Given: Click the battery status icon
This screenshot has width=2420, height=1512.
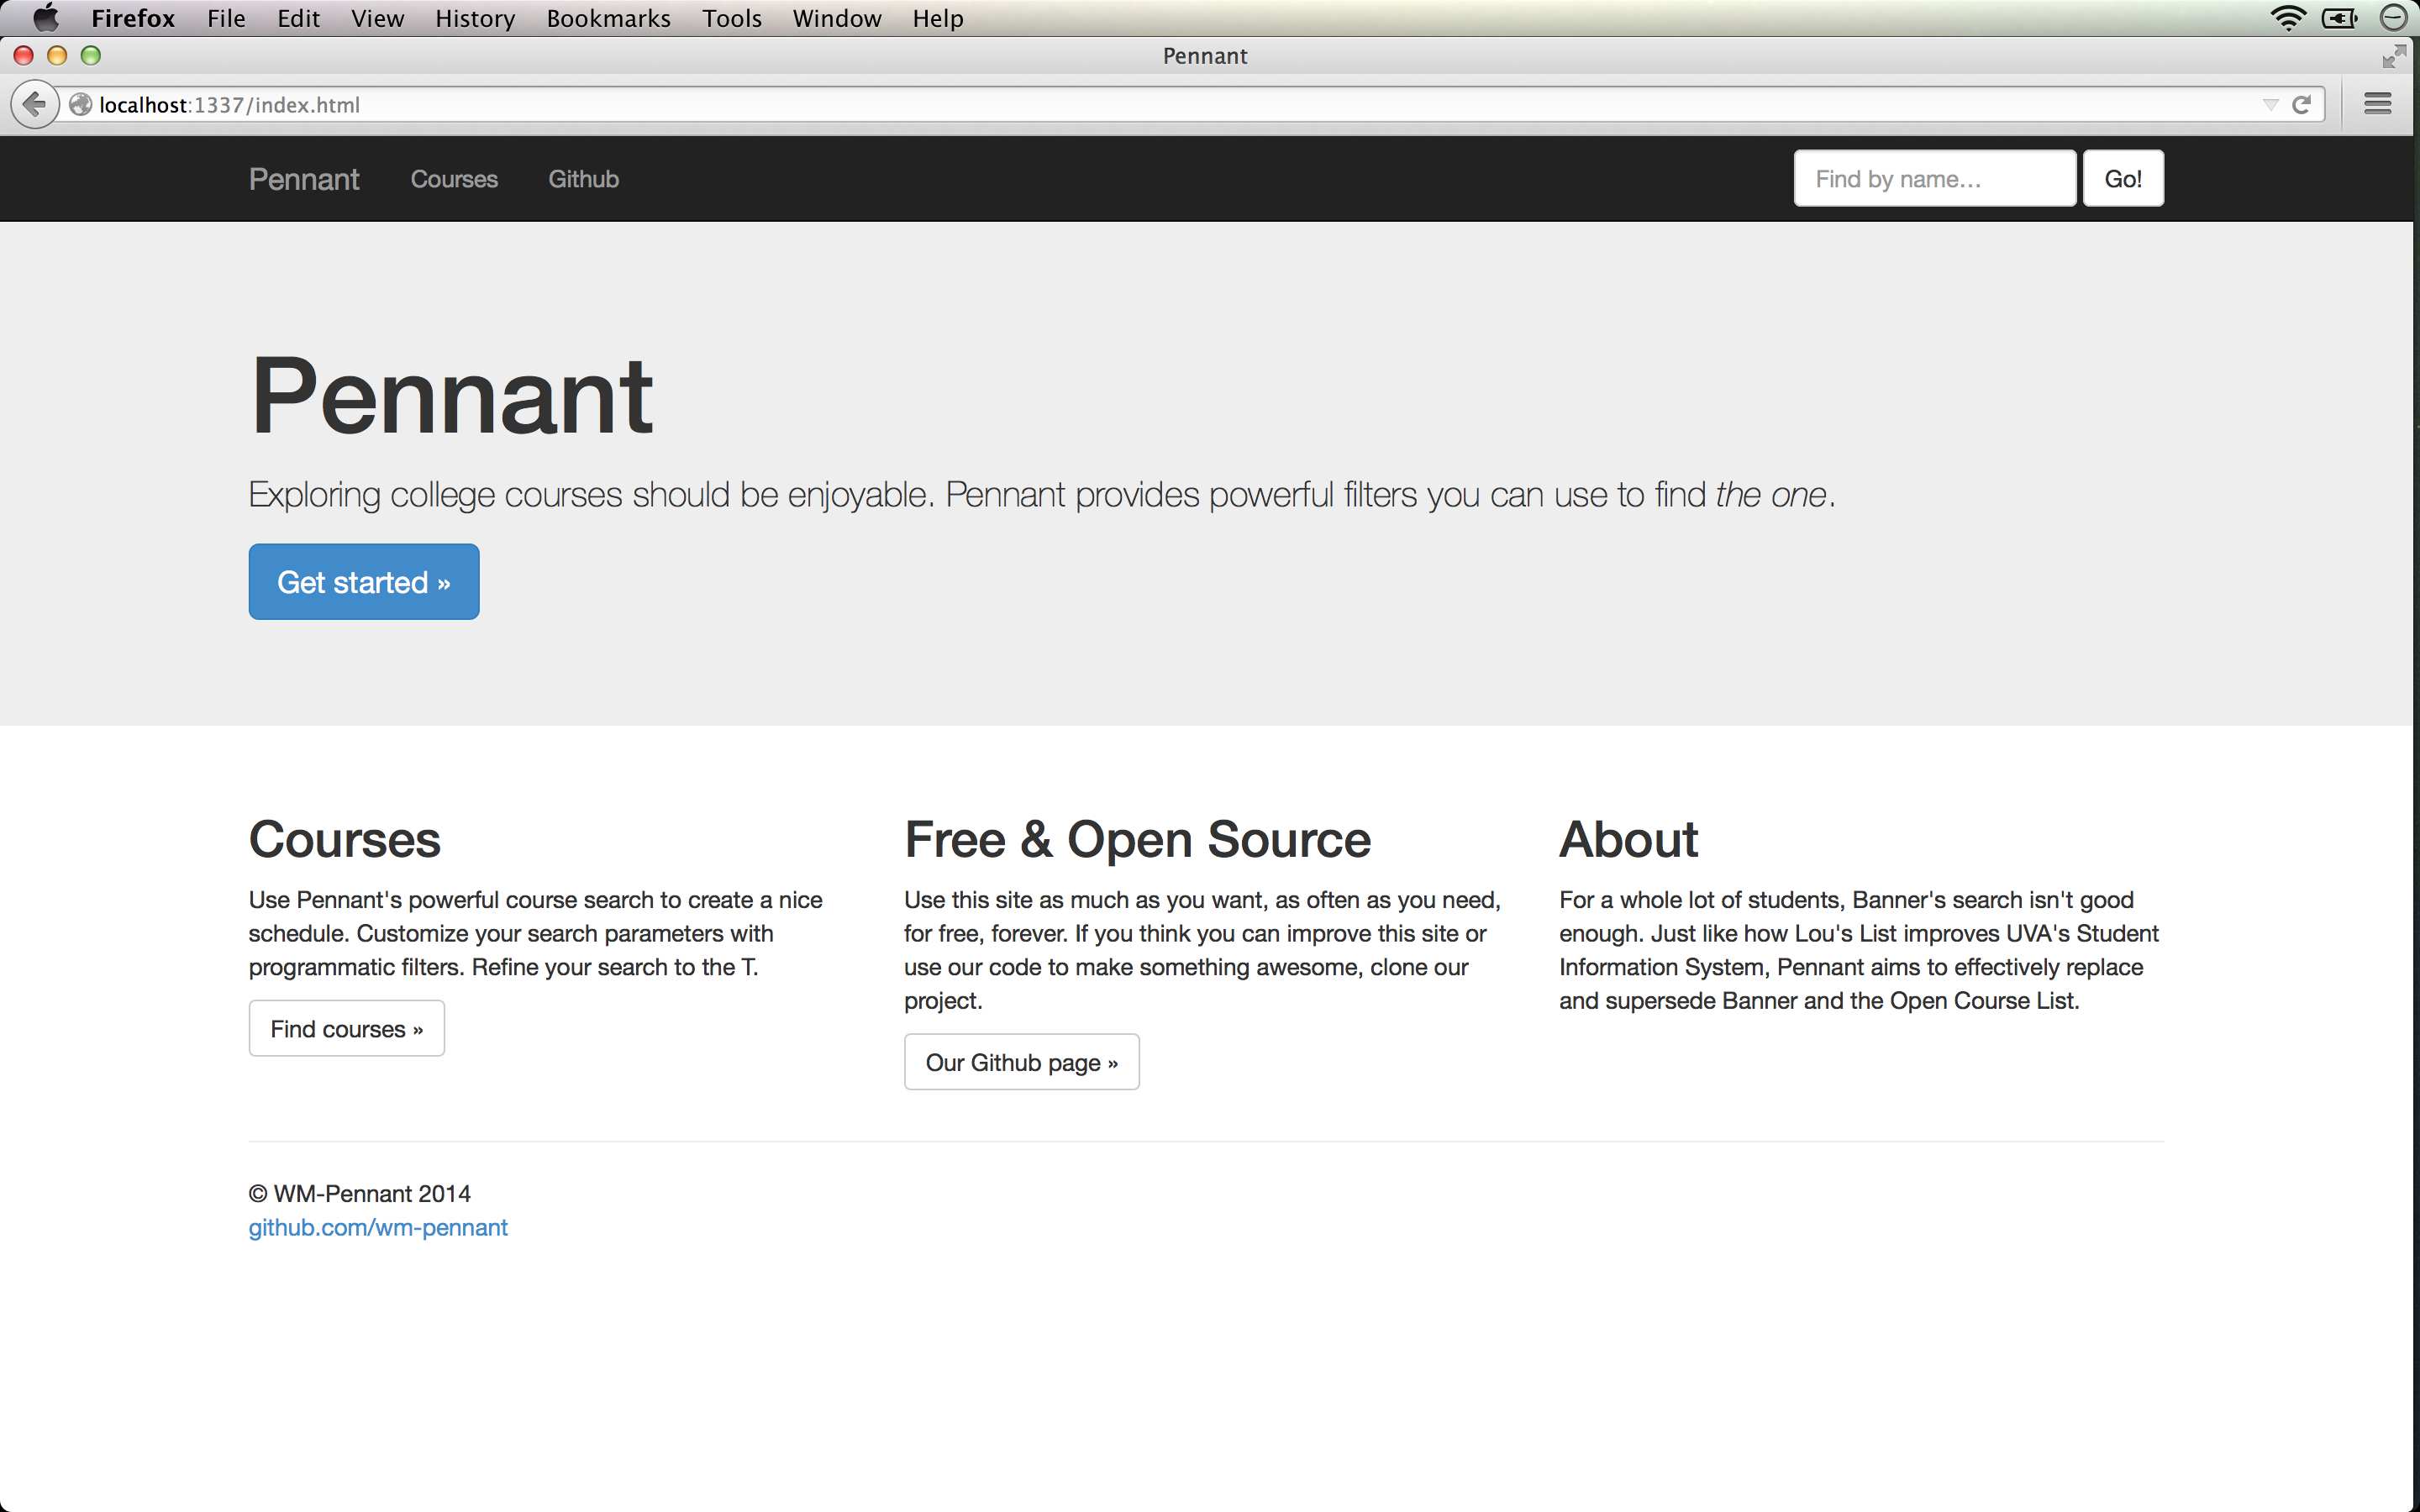Looking at the screenshot, I should coord(2339,18).
